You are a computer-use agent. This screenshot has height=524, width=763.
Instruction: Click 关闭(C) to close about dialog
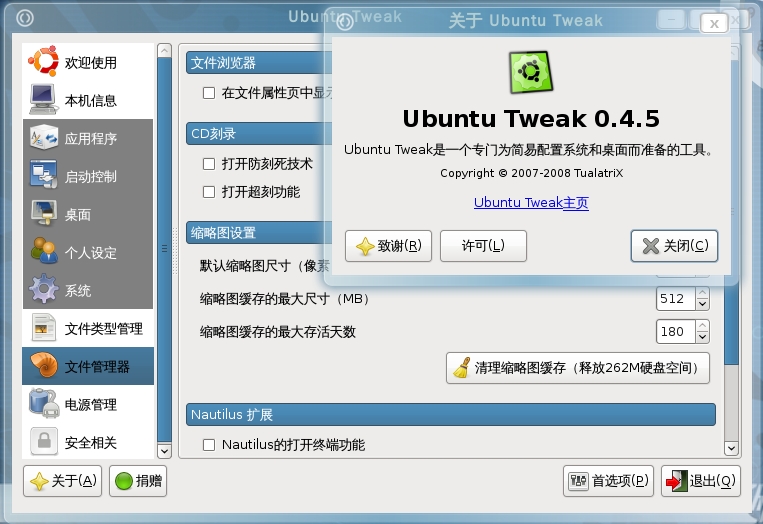674,246
